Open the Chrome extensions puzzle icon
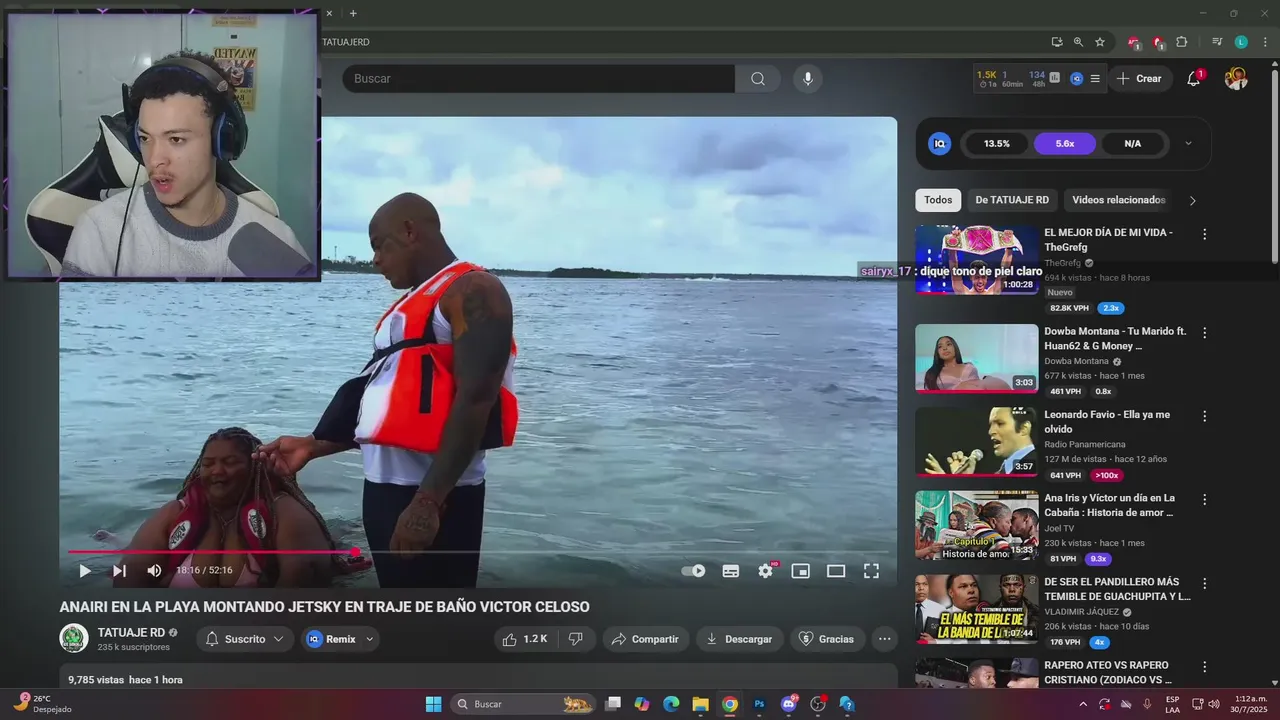The width and height of the screenshot is (1280, 720). (1182, 42)
